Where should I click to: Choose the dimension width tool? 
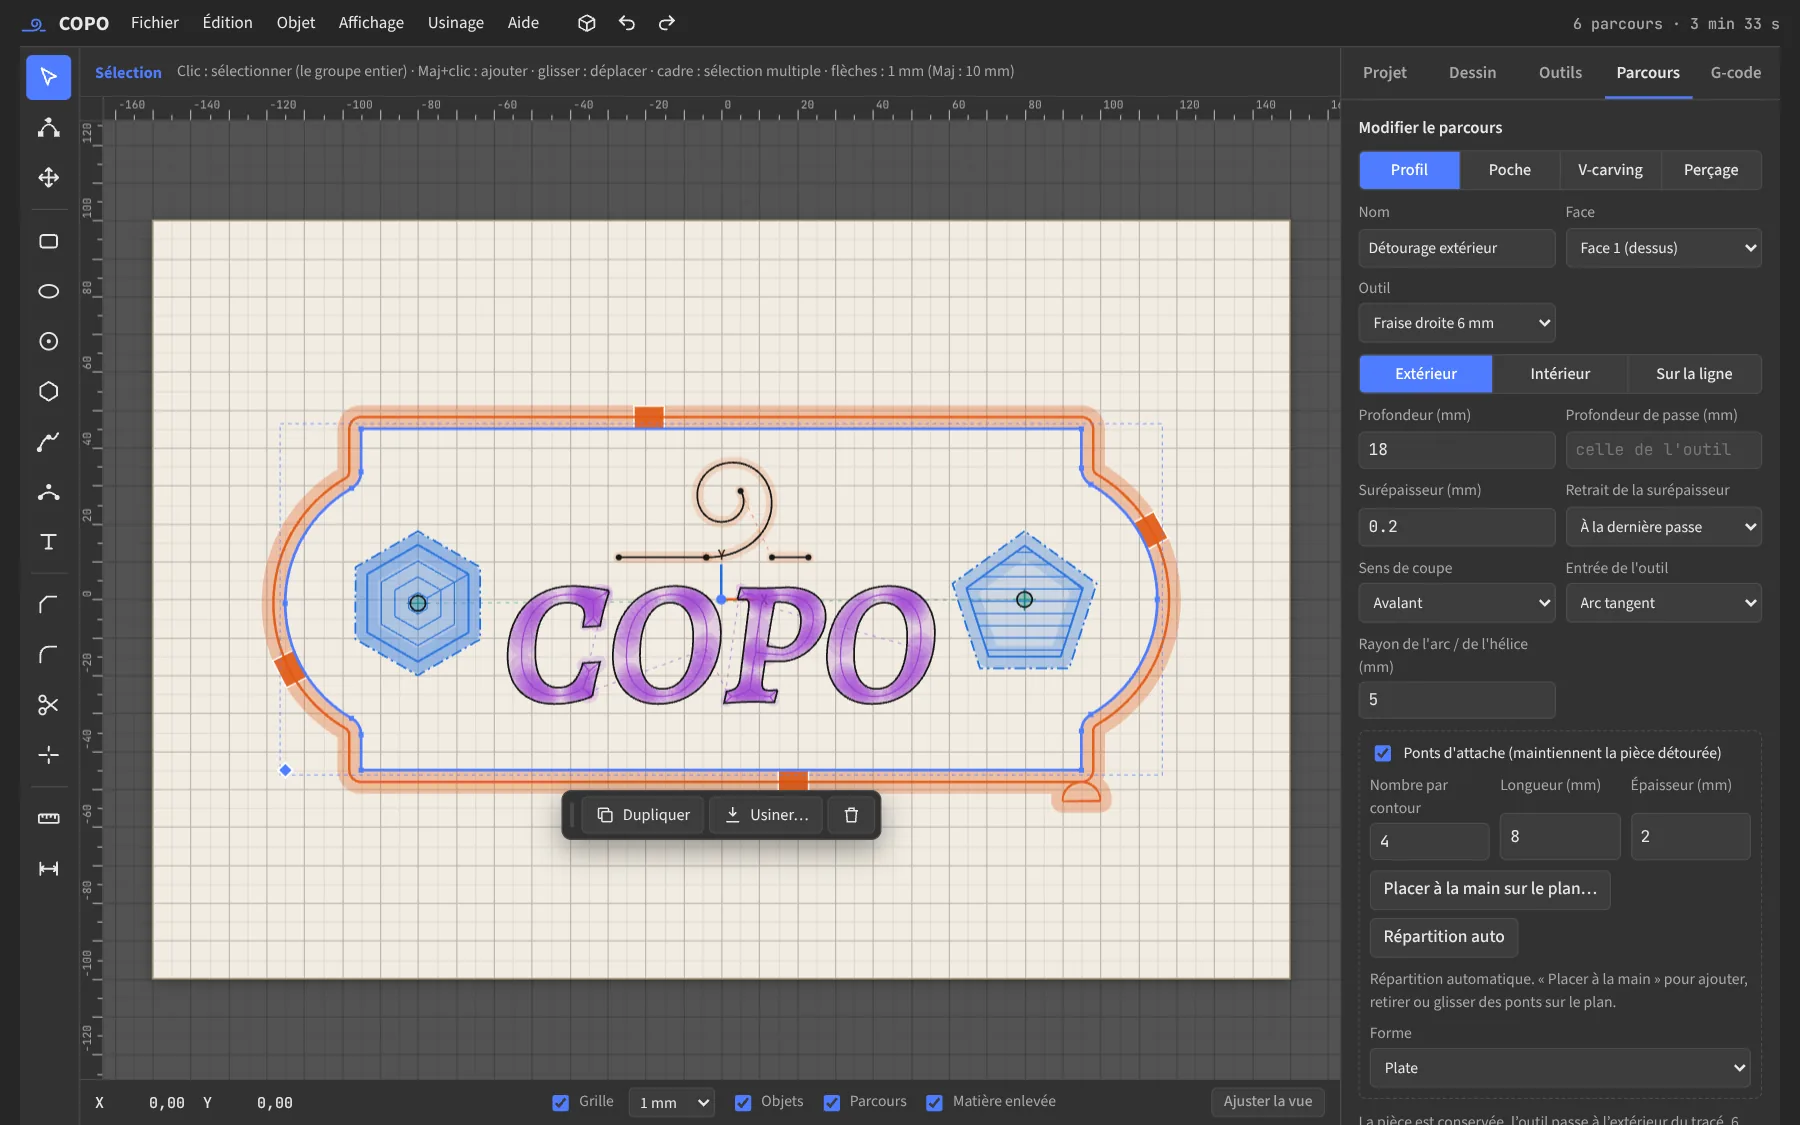tap(48, 868)
